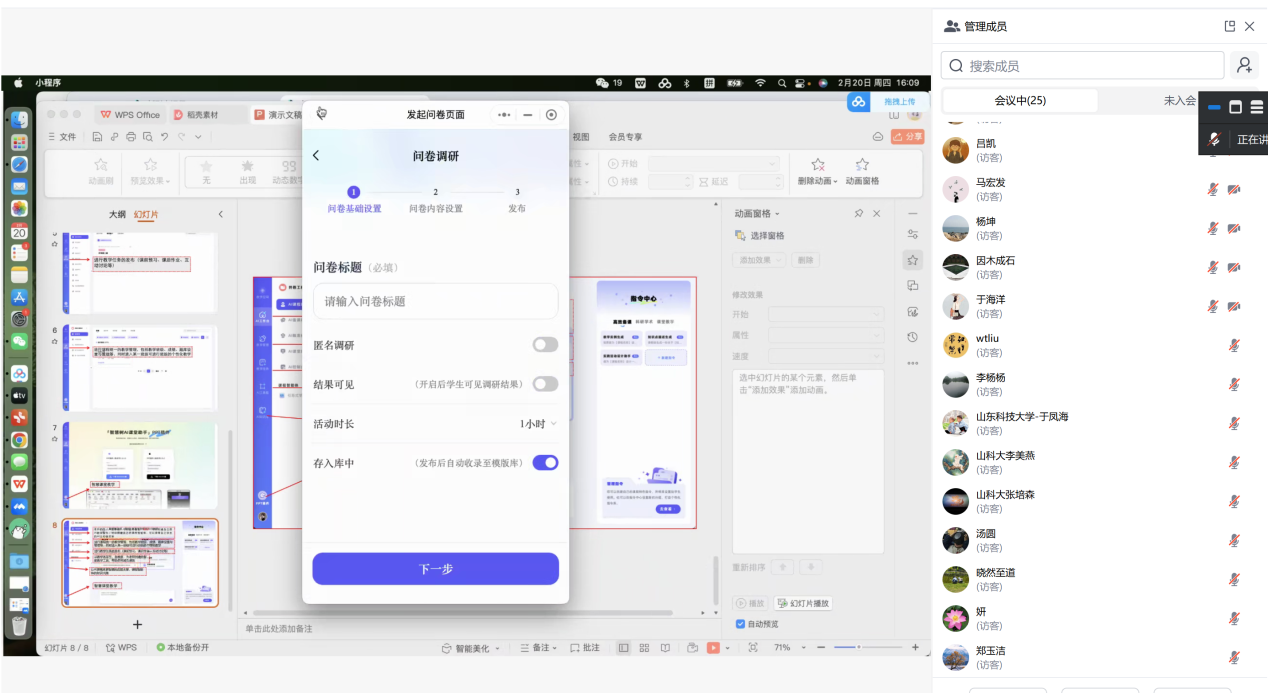1268x693 pixels.
Task: Click the invite member icon beside search
Action: (1244, 66)
